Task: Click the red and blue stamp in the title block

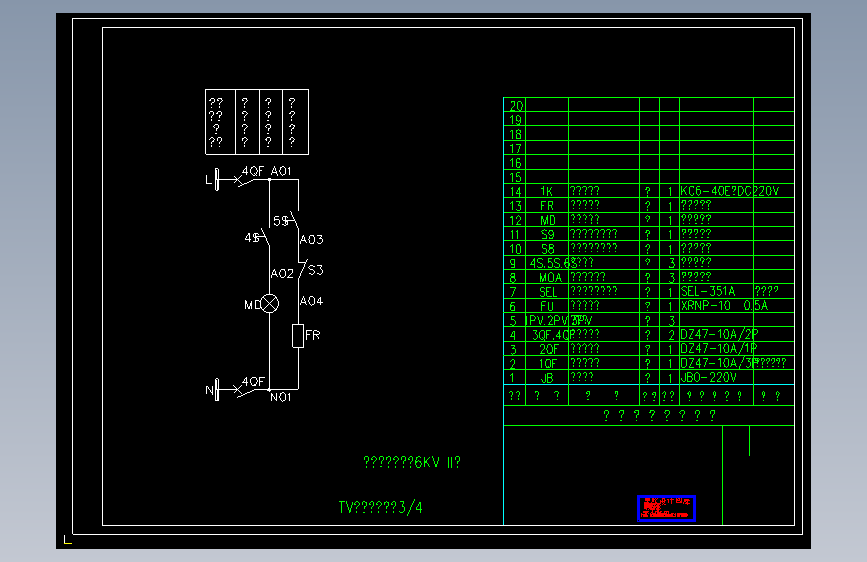Action: [x=666, y=508]
